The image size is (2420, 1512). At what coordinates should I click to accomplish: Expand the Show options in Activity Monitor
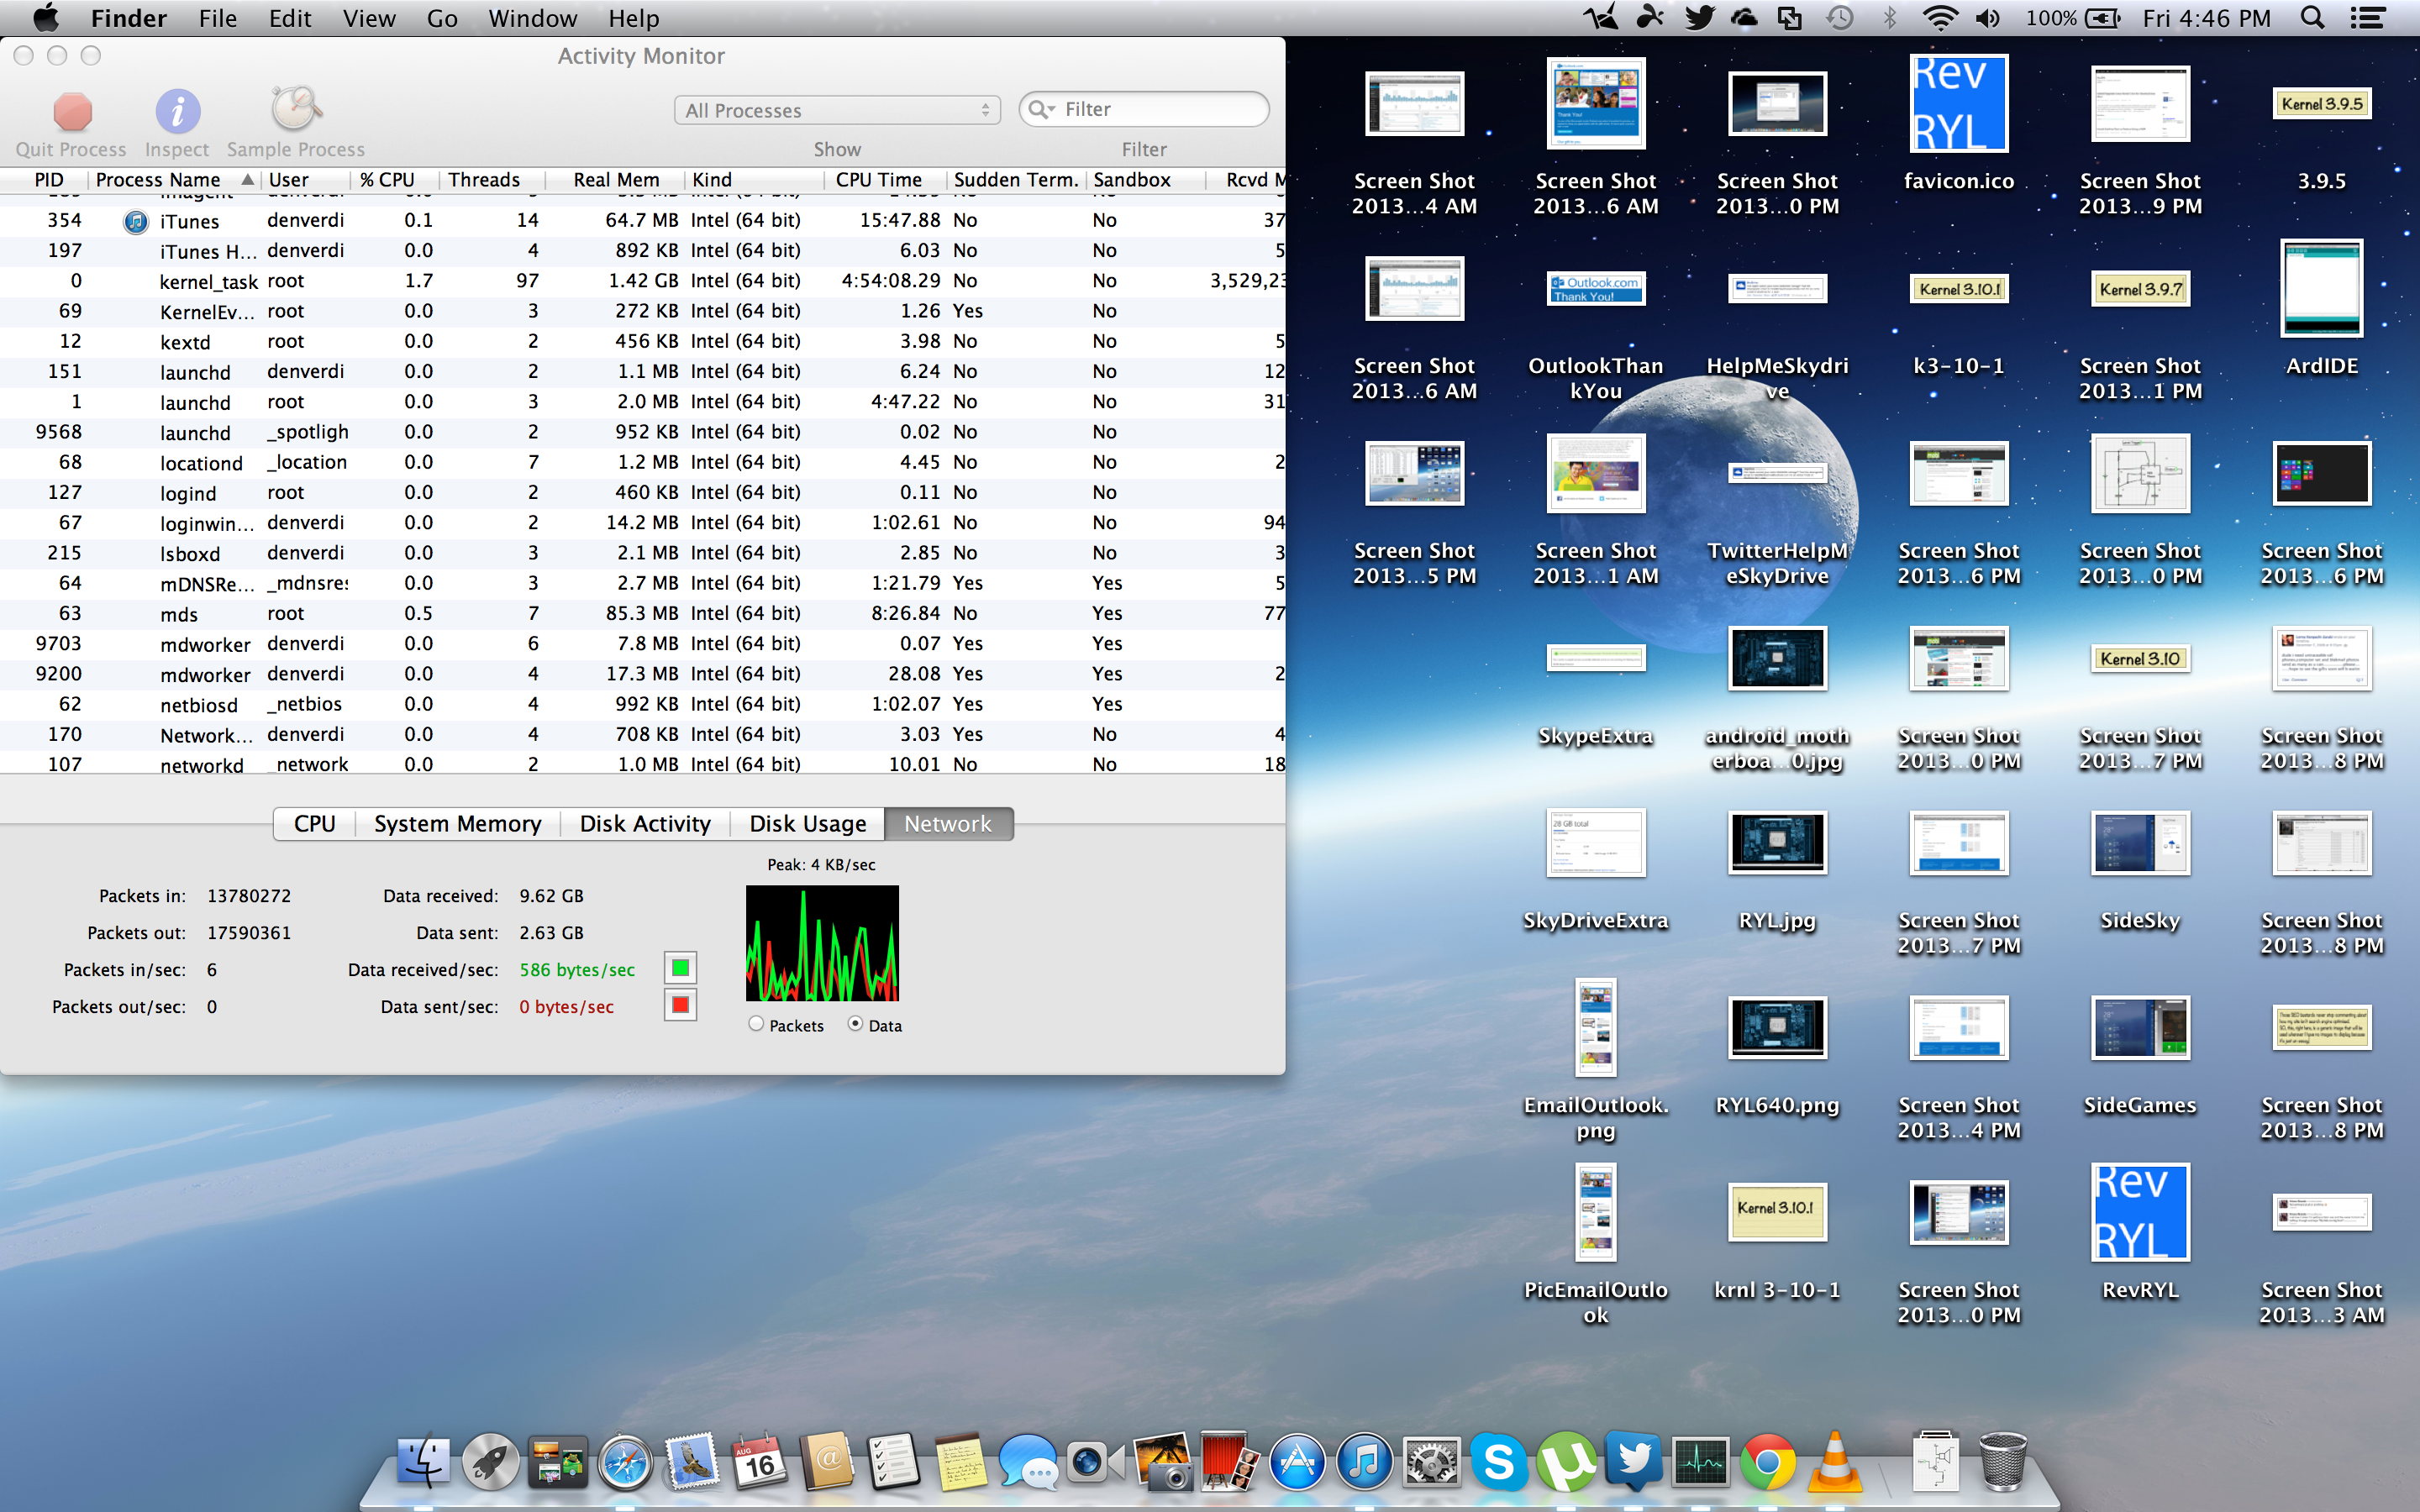836,110
